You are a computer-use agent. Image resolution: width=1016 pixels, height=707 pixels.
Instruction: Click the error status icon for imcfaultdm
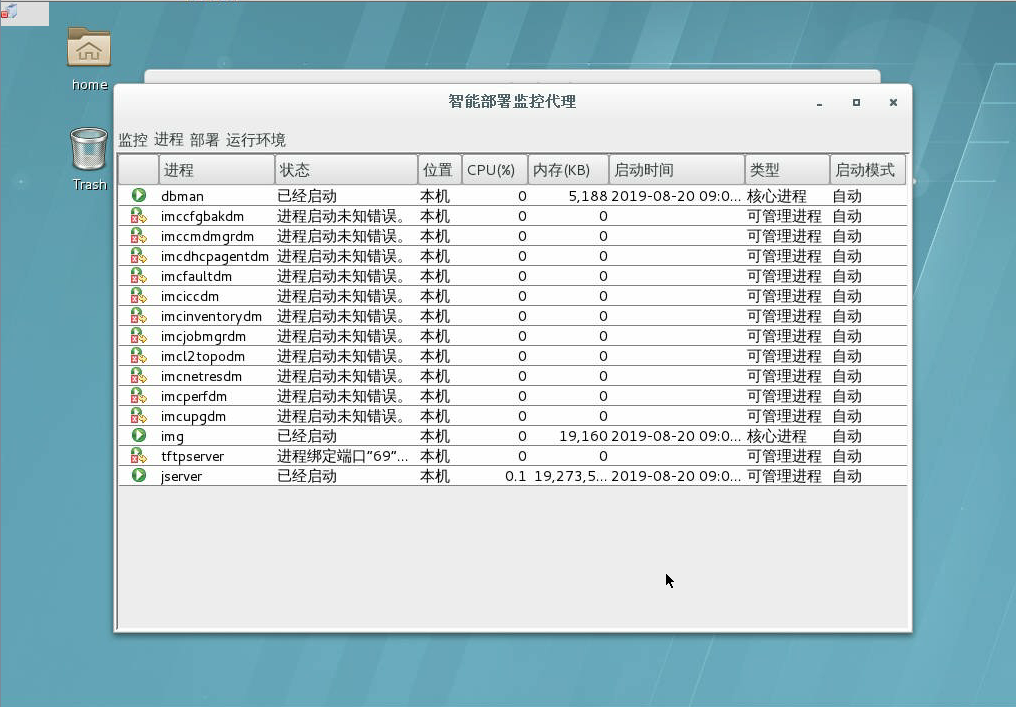pyautogui.click(x=139, y=275)
